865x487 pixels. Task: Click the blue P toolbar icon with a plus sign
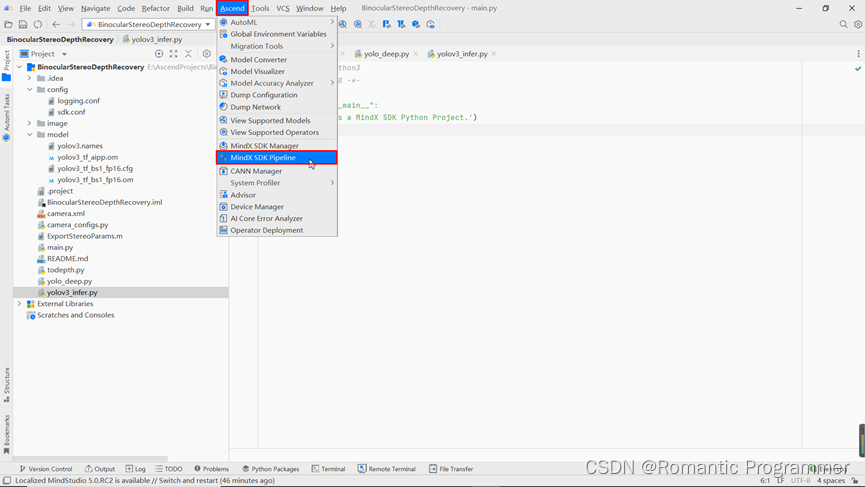[386, 24]
